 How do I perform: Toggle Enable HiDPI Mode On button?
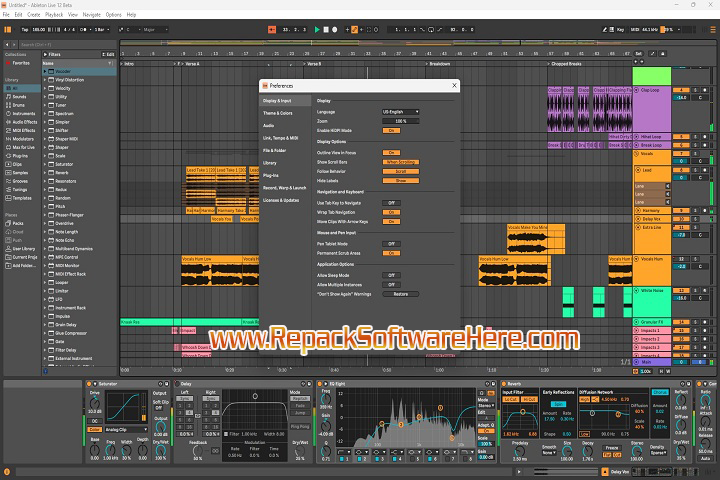click(x=391, y=130)
